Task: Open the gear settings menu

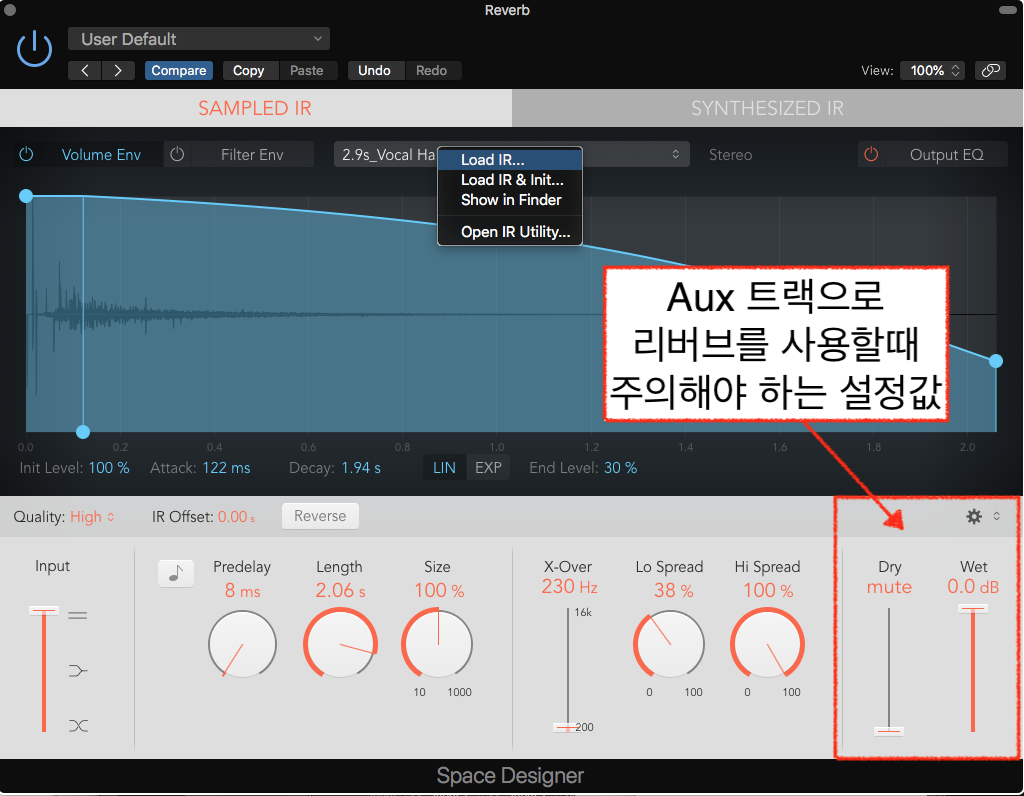Action: 974,517
